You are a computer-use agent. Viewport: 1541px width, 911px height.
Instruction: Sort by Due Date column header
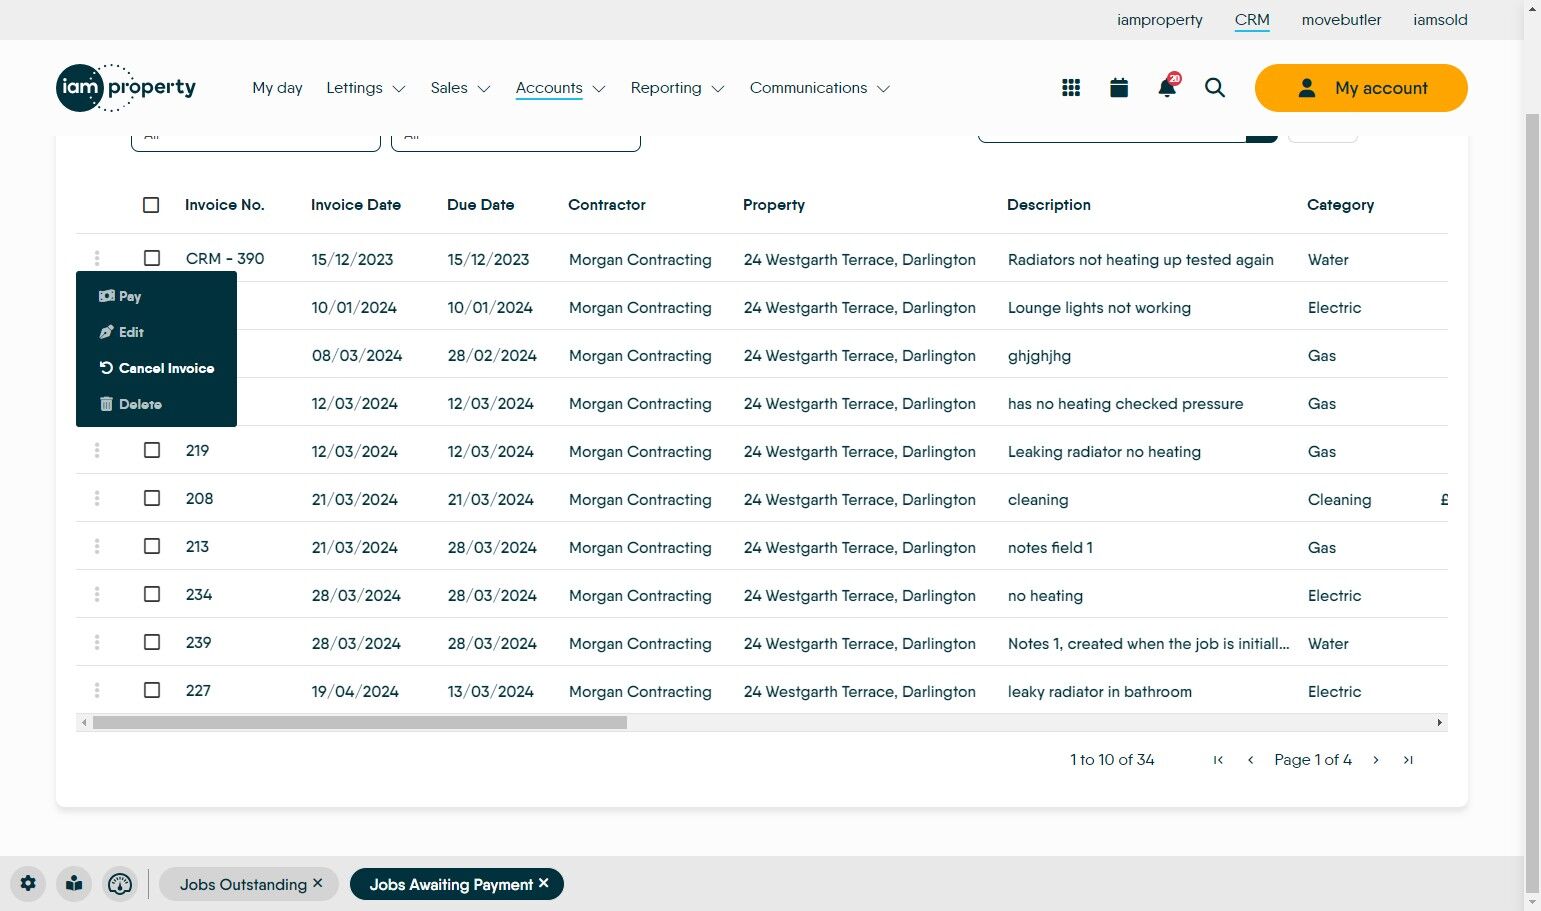[481, 205]
